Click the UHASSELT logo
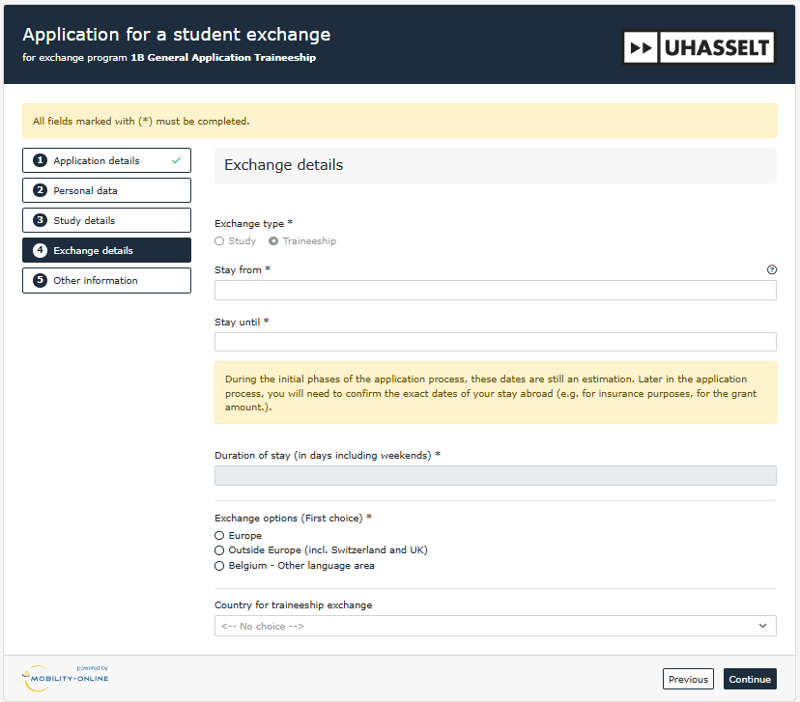The width and height of the screenshot is (800, 702). (699, 47)
